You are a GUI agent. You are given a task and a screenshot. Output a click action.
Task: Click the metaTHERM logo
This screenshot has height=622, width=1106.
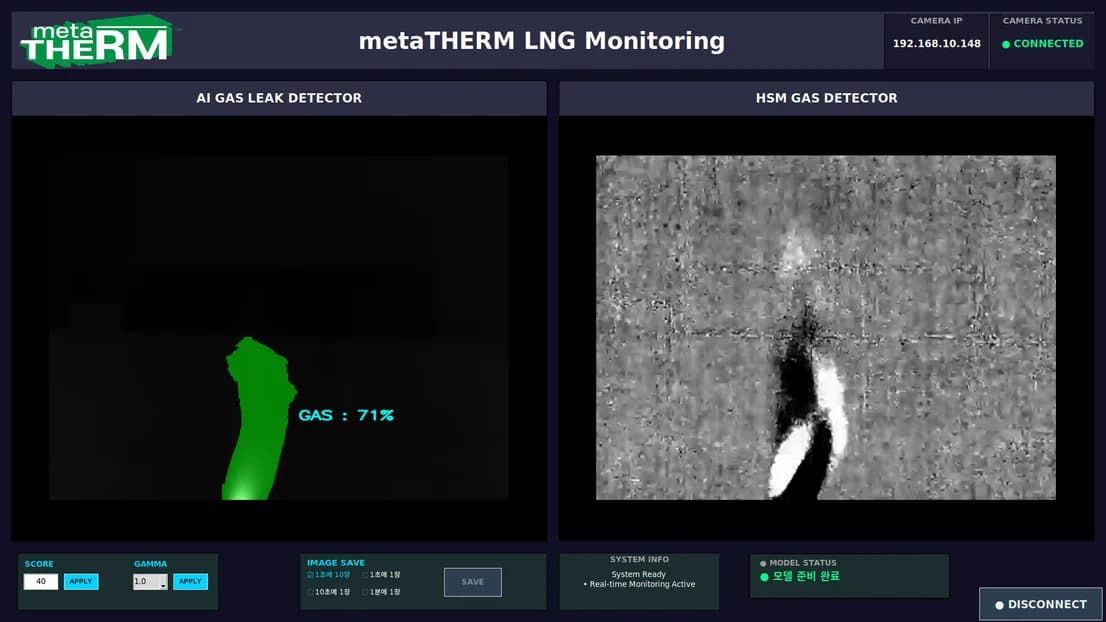pyautogui.click(x=97, y=41)
